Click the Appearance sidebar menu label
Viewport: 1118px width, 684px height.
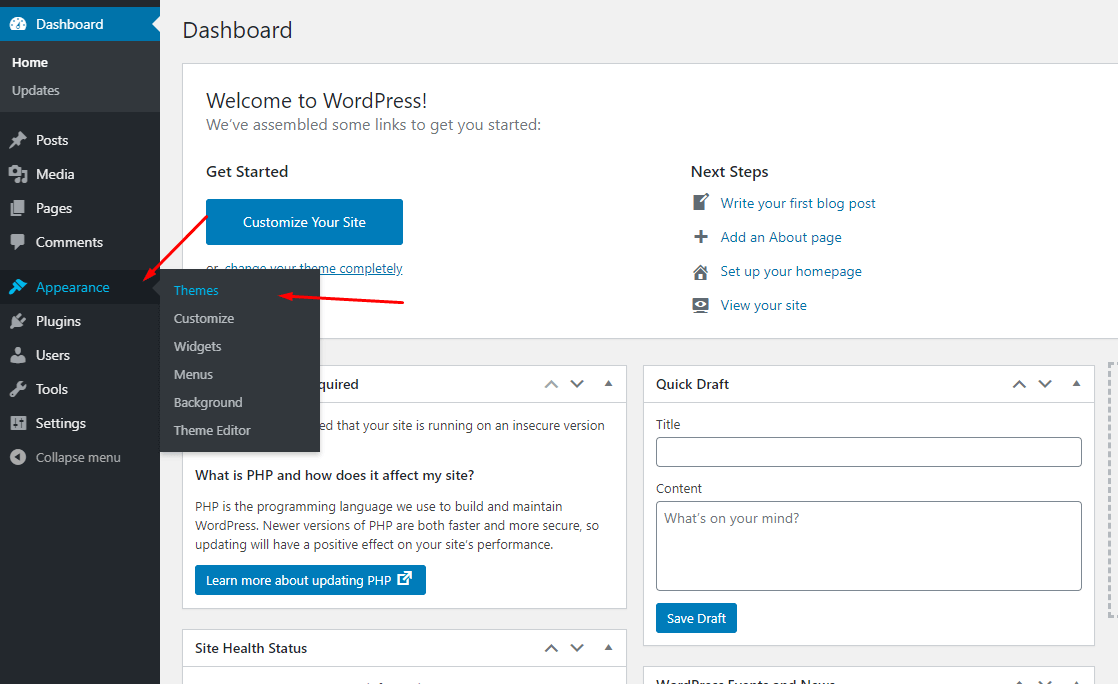[73, 287]
